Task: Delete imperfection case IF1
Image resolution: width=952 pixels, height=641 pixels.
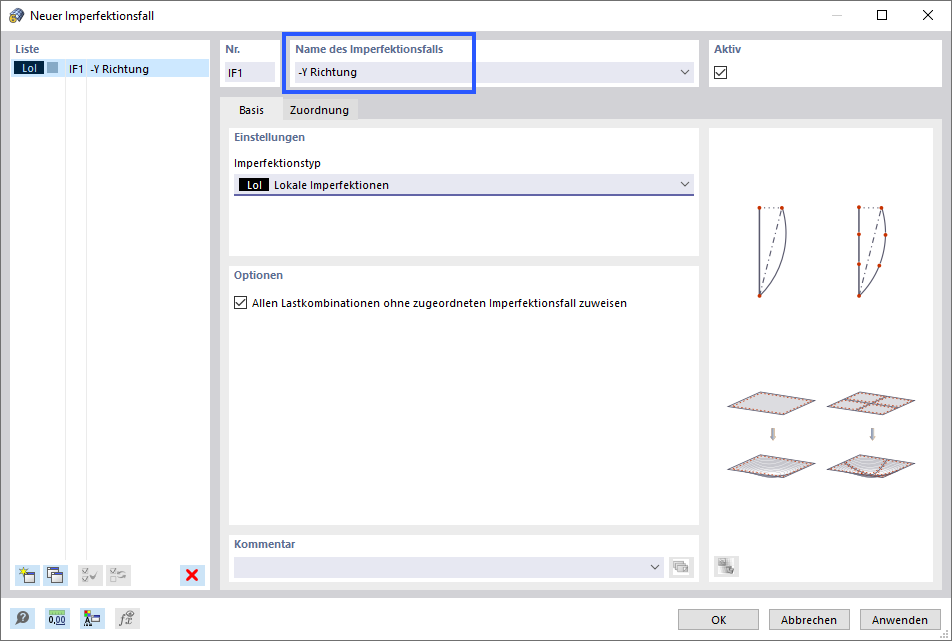Action: [x=192, y=575]
